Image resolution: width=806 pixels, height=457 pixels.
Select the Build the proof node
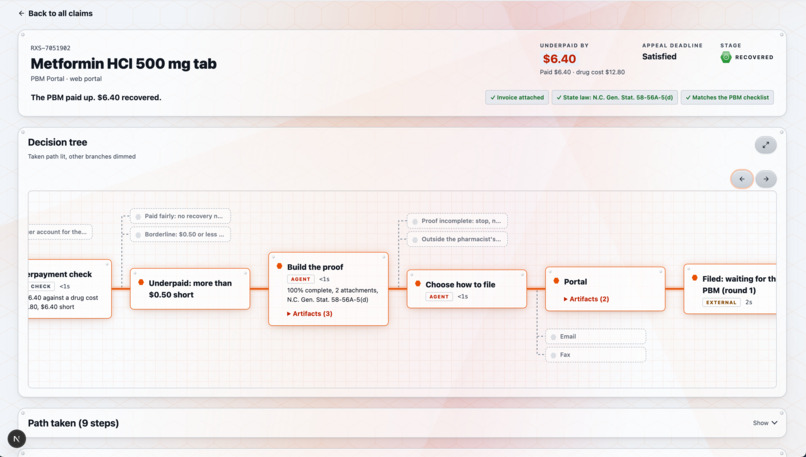pyautogui.click(x=328, y=289)
